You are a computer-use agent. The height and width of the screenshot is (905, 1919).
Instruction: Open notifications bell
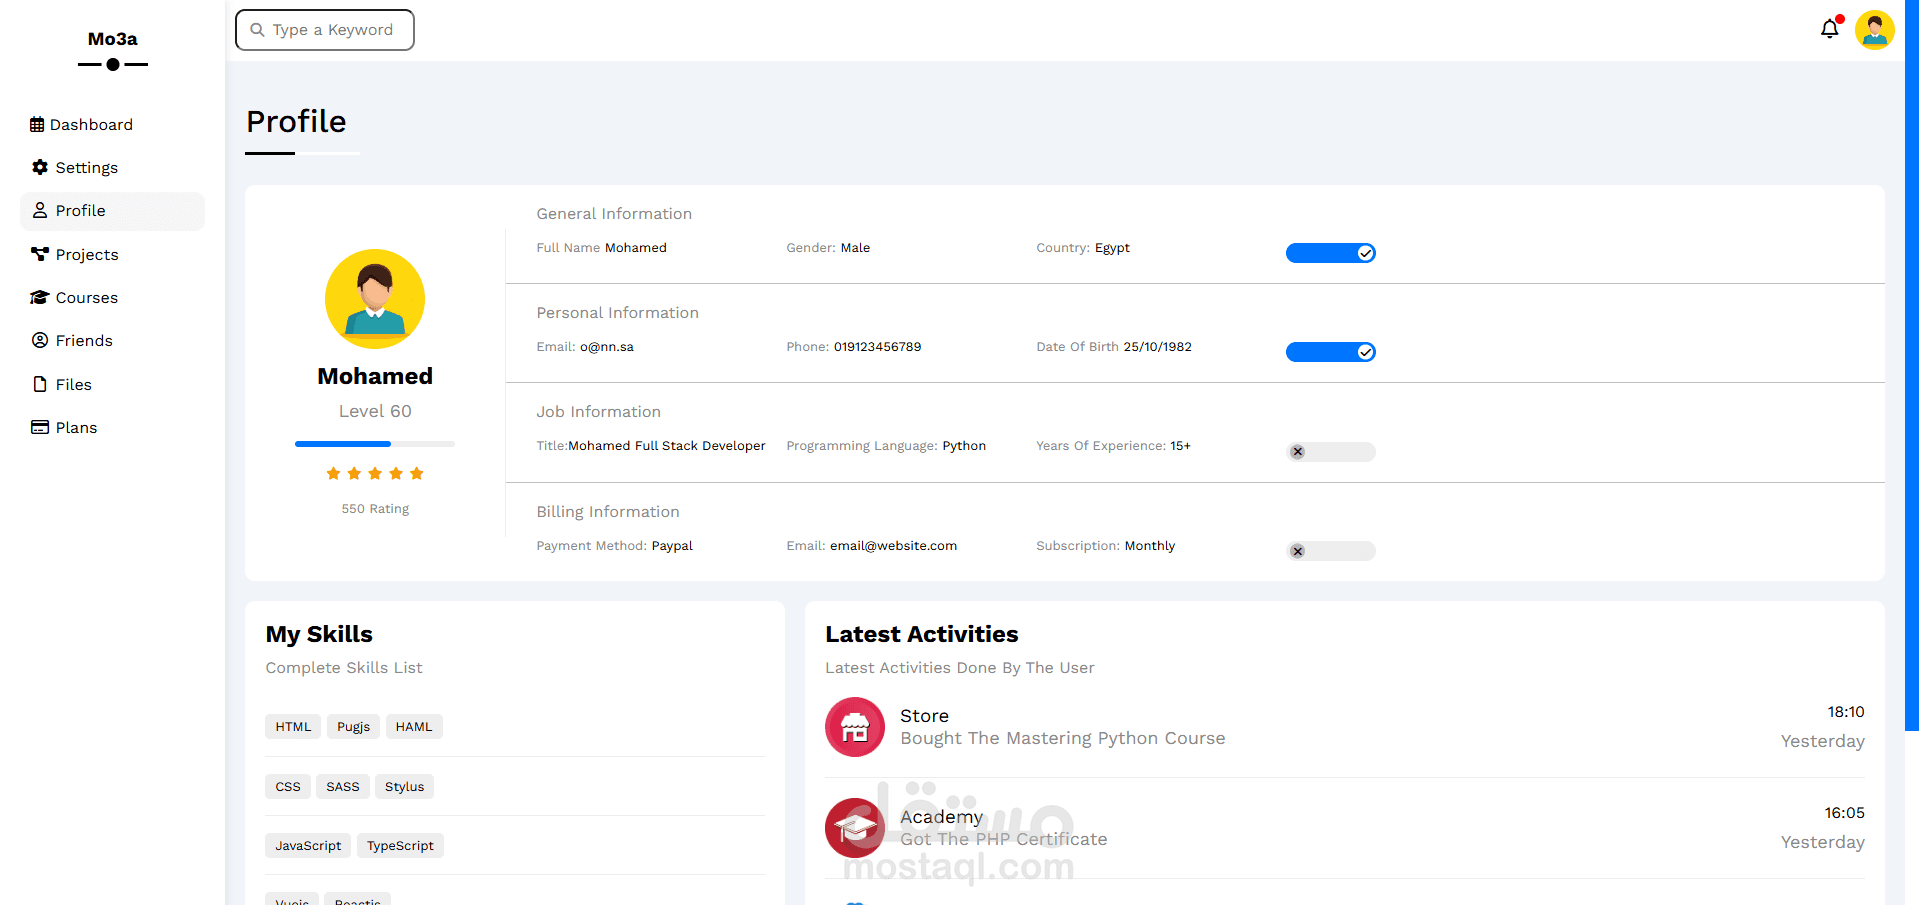[1830, 29]
